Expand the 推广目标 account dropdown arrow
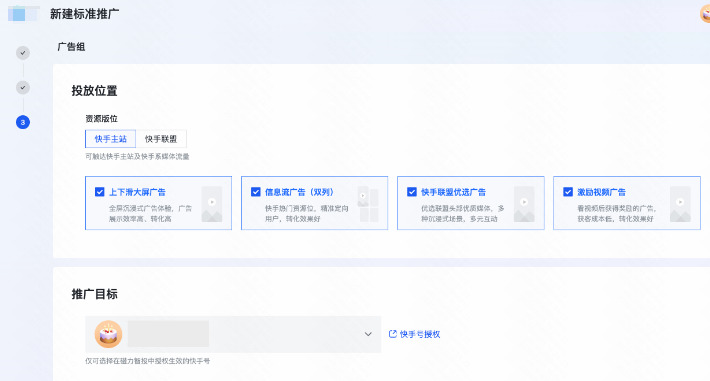Viewport: 710px width, 381px height. pos(368,334)
